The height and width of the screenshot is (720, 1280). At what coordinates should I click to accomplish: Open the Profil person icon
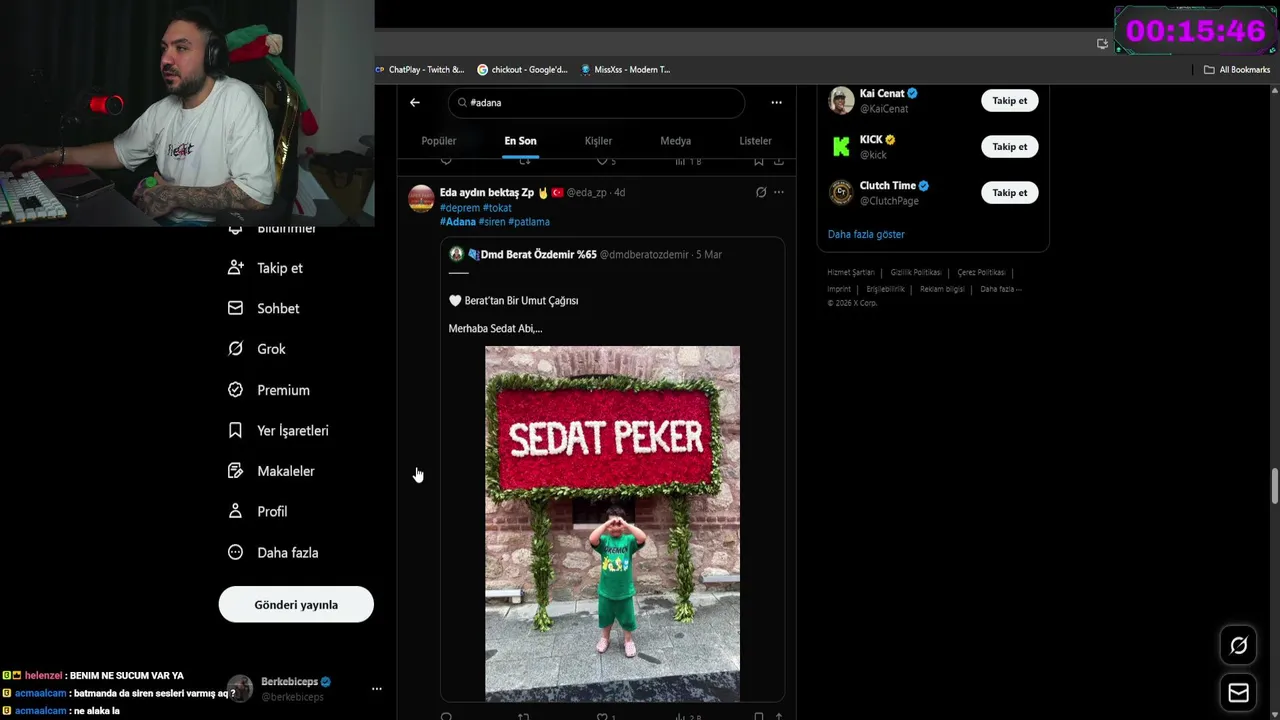[x=235, y=511]
